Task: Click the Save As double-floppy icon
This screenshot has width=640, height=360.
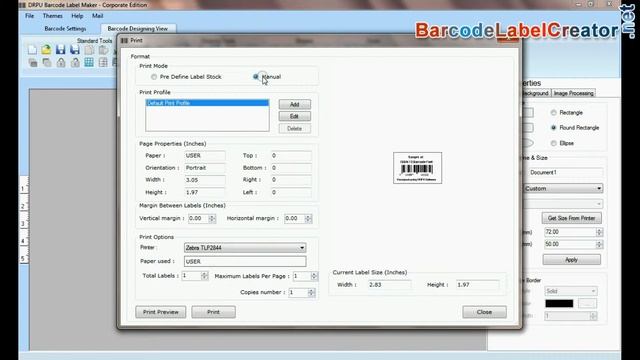Action: [x=75, y=50]
